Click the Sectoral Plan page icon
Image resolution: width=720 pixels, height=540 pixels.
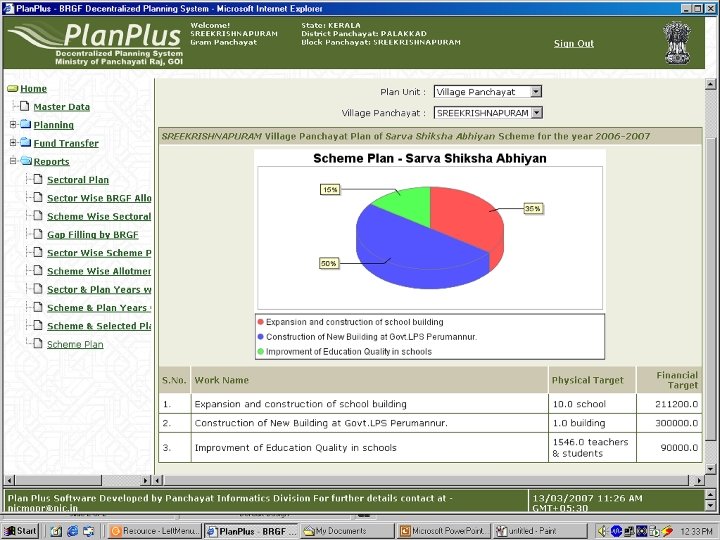coord(39,179)
